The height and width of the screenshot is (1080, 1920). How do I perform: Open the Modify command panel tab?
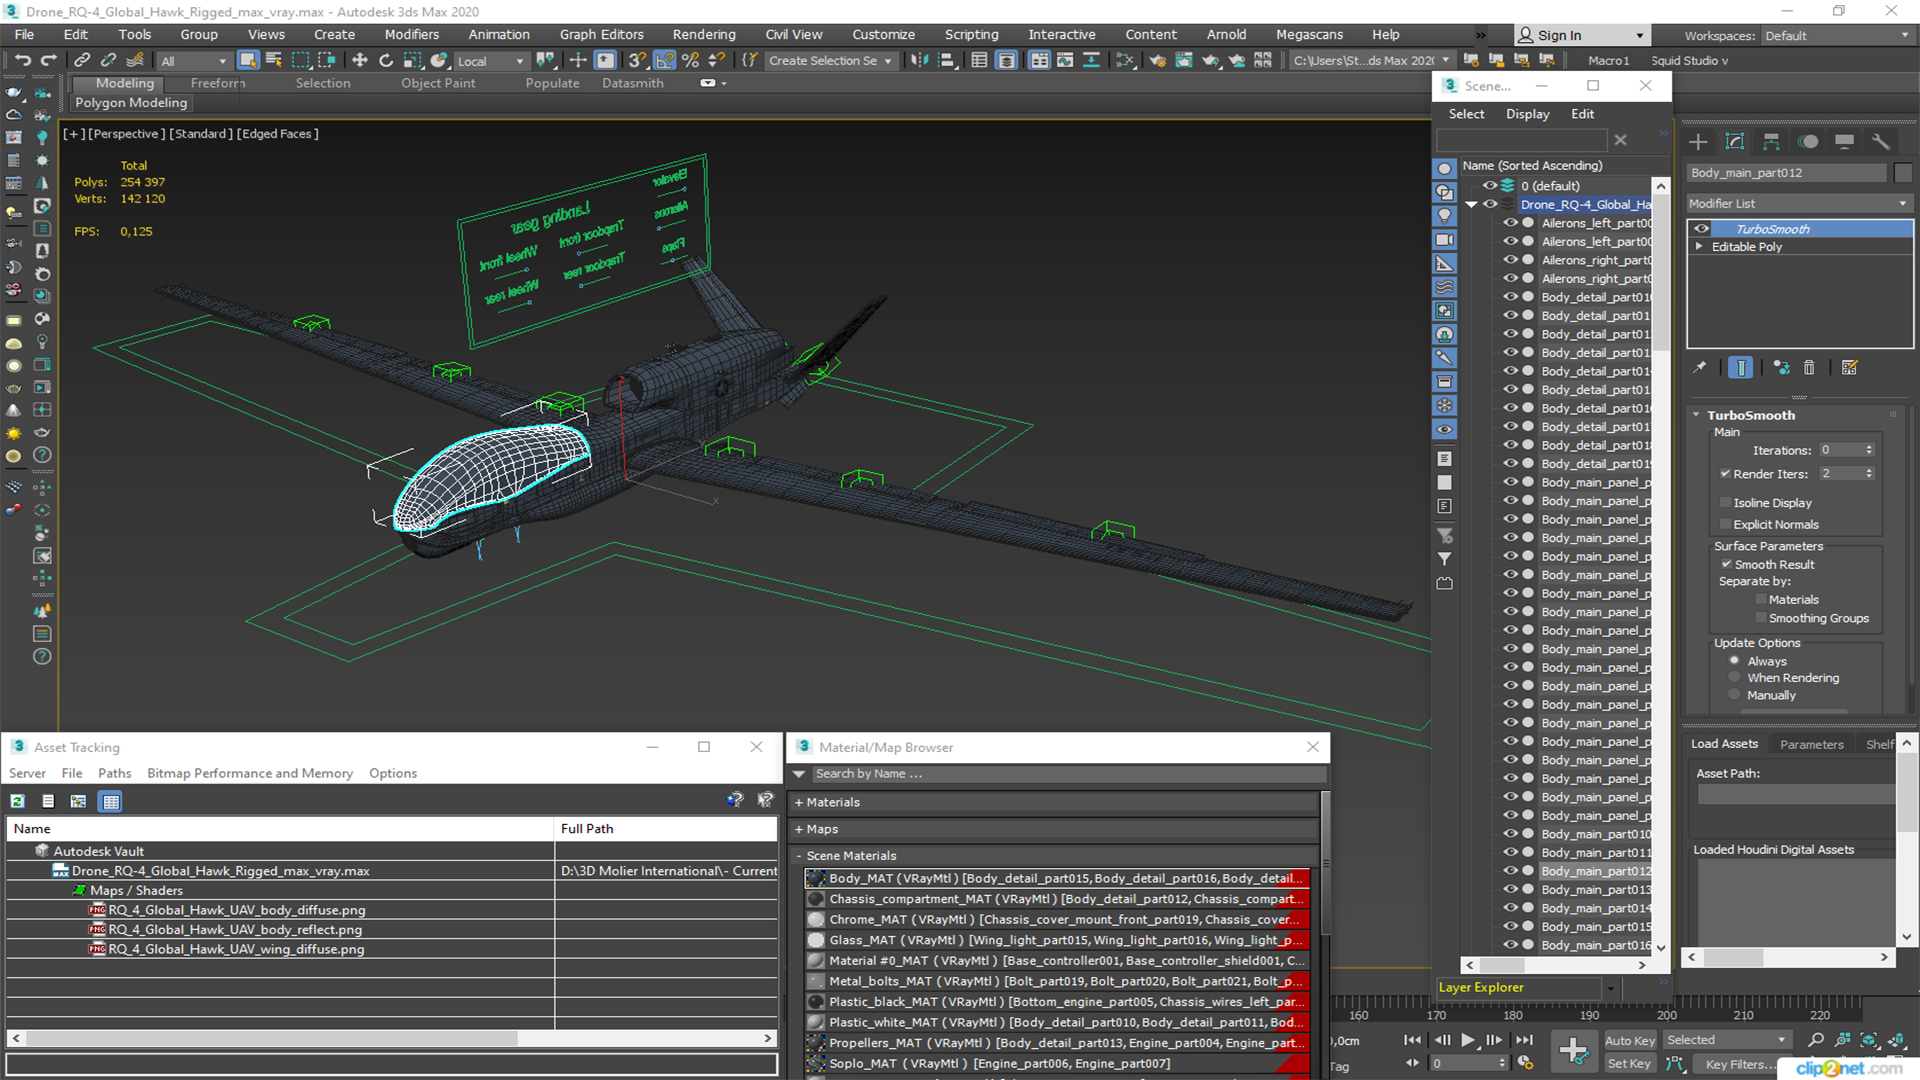1735,141
